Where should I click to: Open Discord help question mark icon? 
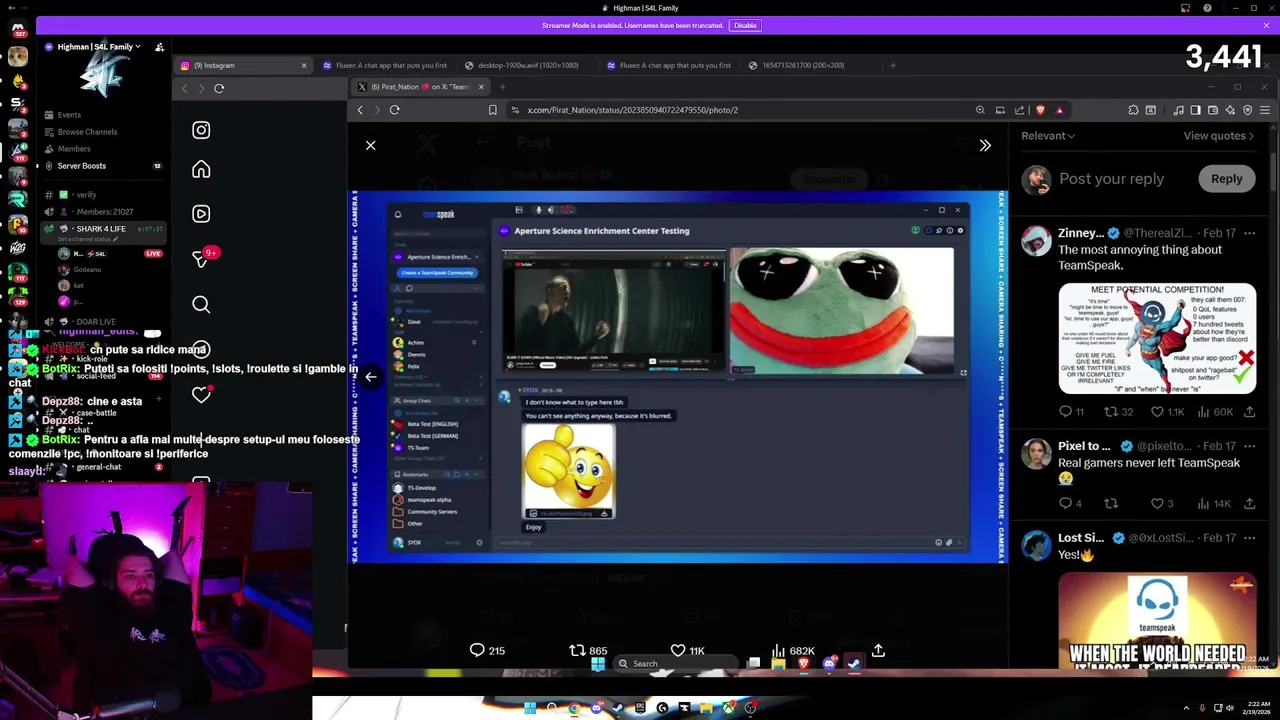coord(1208,8)
